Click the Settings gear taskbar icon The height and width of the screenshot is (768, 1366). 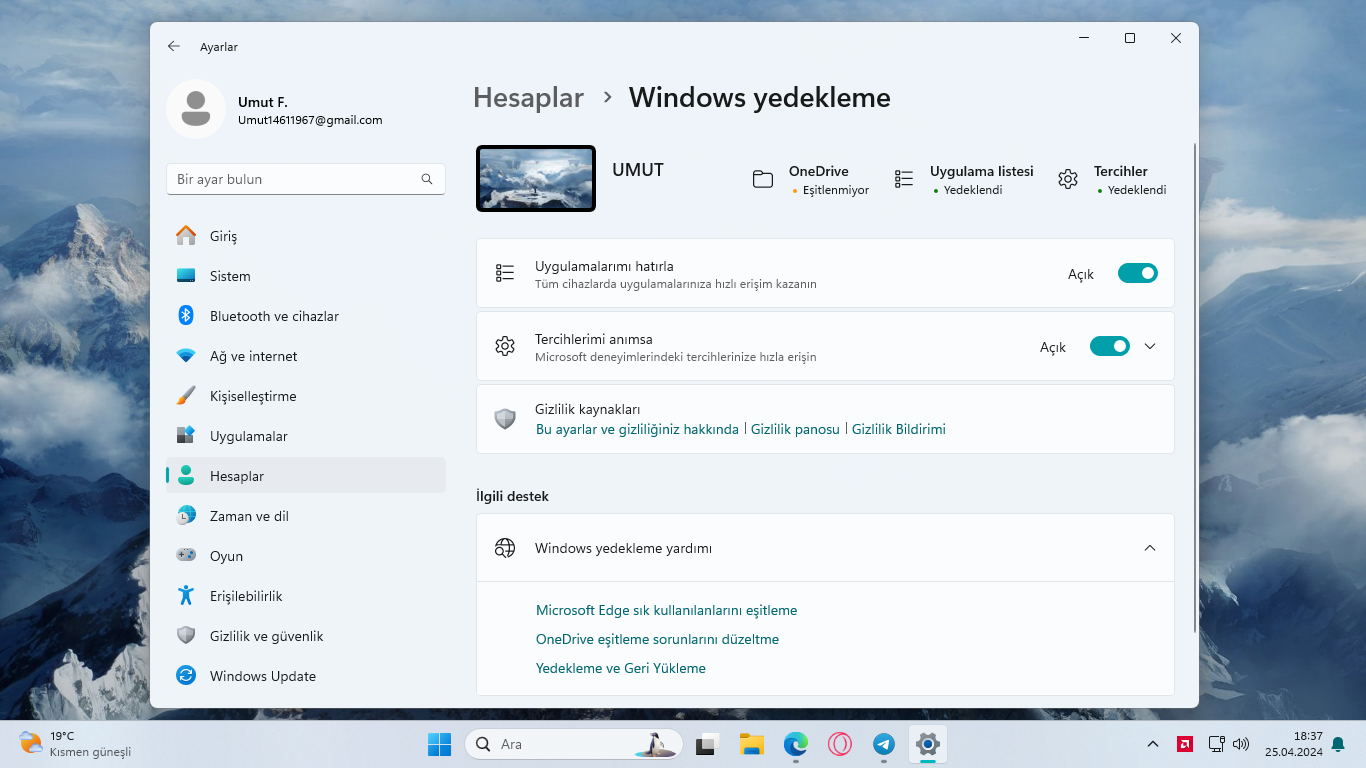[928, 744]
